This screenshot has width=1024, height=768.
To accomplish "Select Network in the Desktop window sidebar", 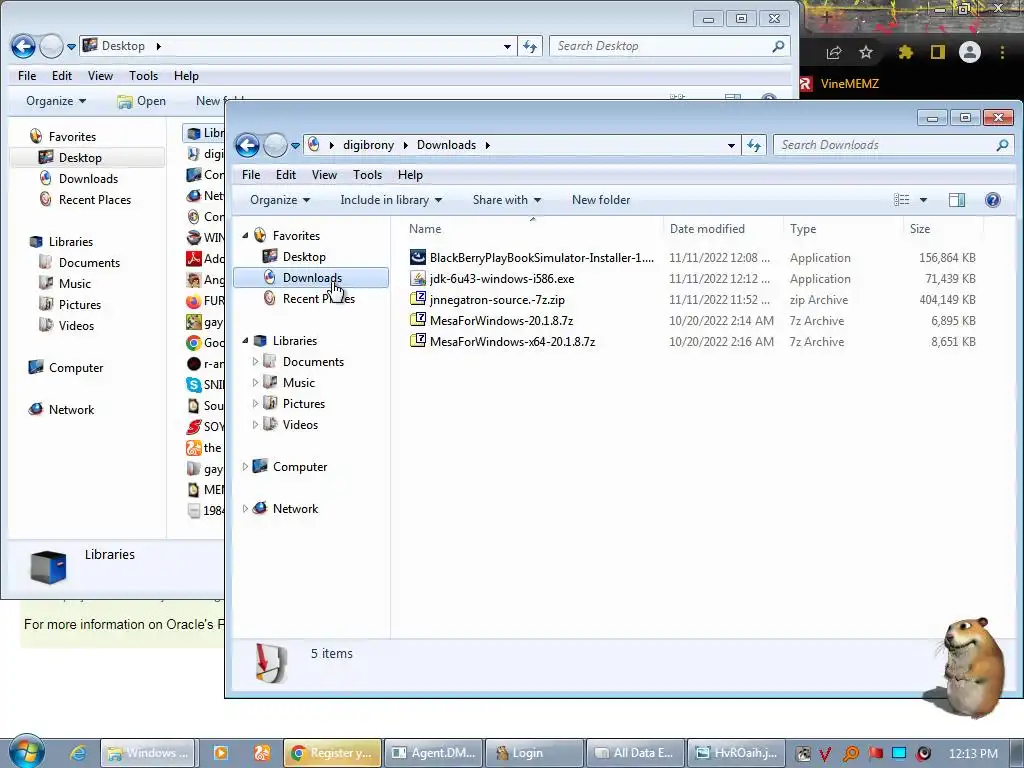I will coord(71,409).
